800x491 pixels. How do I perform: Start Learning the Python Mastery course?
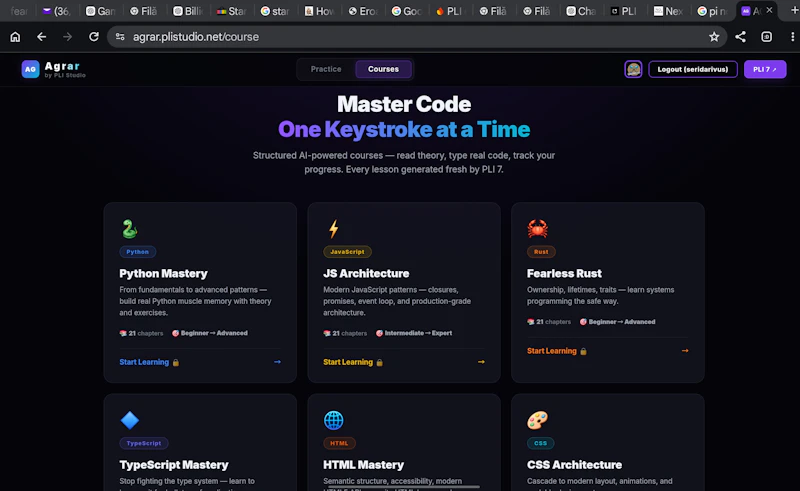pos(144,362)
